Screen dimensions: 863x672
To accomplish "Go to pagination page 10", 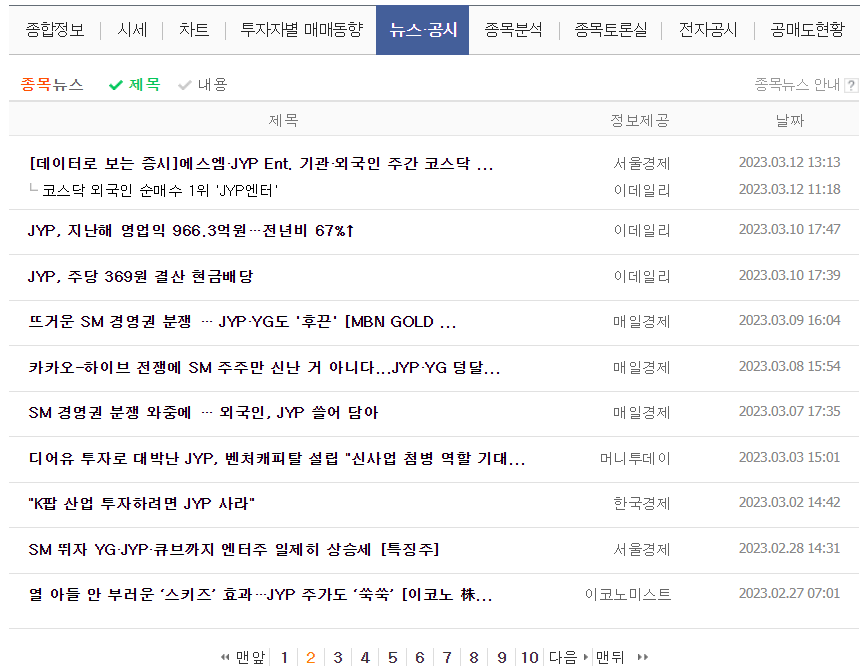I will click(x=529, y=657).
